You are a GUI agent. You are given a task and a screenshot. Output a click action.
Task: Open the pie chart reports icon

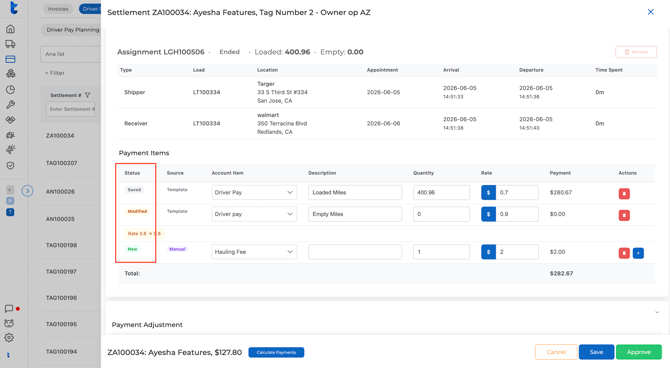click(10, 89)
